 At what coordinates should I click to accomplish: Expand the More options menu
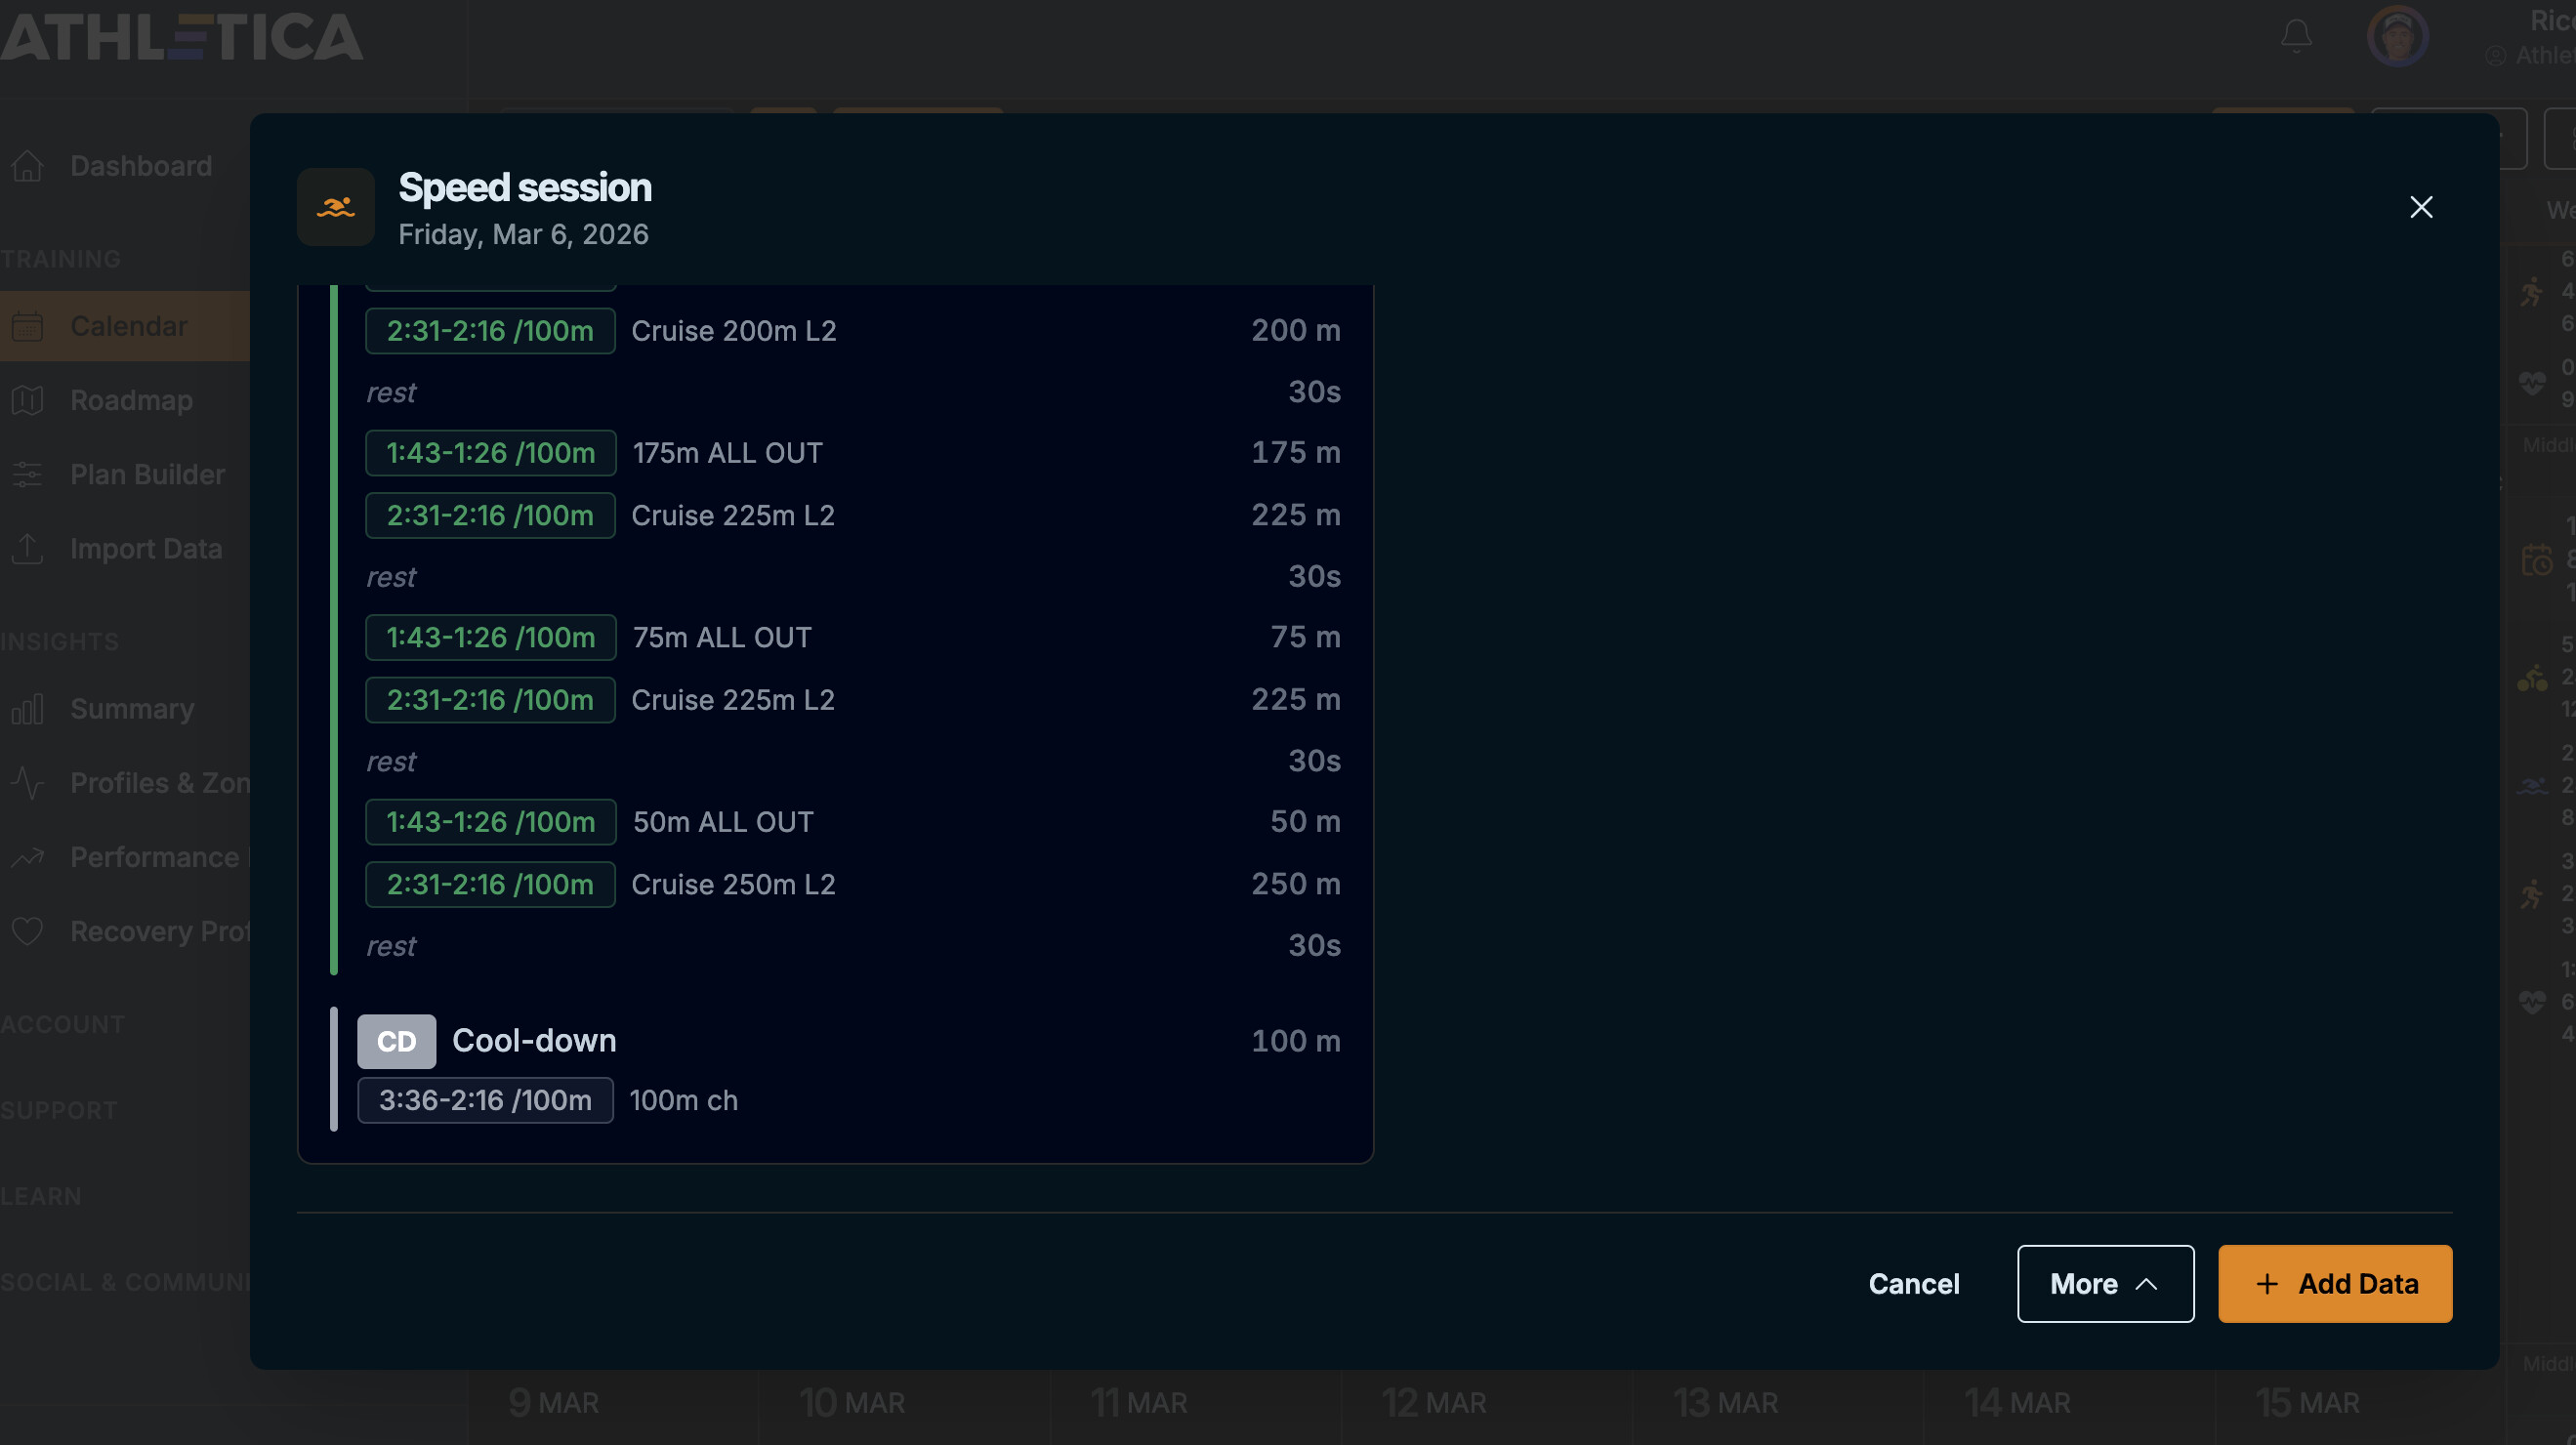tap(2105, 1283)
